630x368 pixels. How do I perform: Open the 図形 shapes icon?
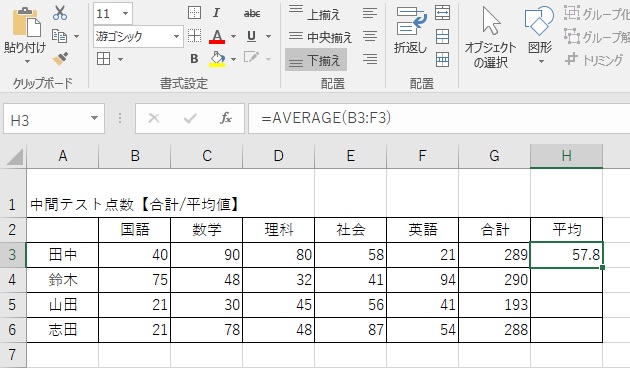539,21
